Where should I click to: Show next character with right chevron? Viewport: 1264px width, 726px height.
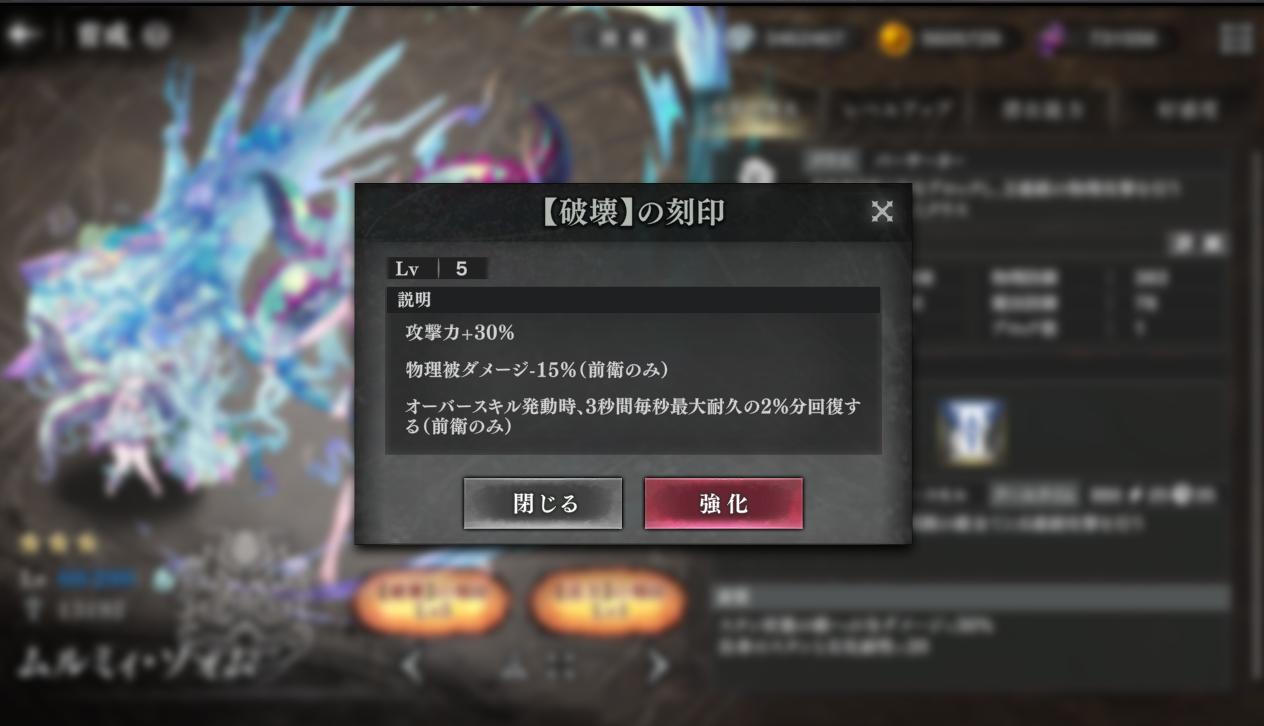[658, 665]
